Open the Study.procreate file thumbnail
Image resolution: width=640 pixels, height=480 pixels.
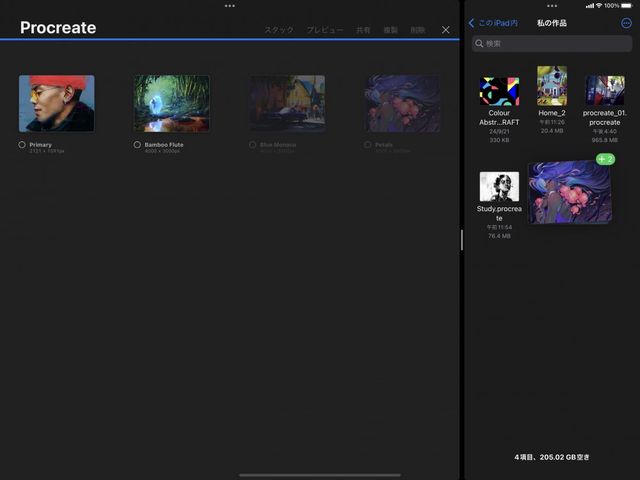tap(499, 186)
